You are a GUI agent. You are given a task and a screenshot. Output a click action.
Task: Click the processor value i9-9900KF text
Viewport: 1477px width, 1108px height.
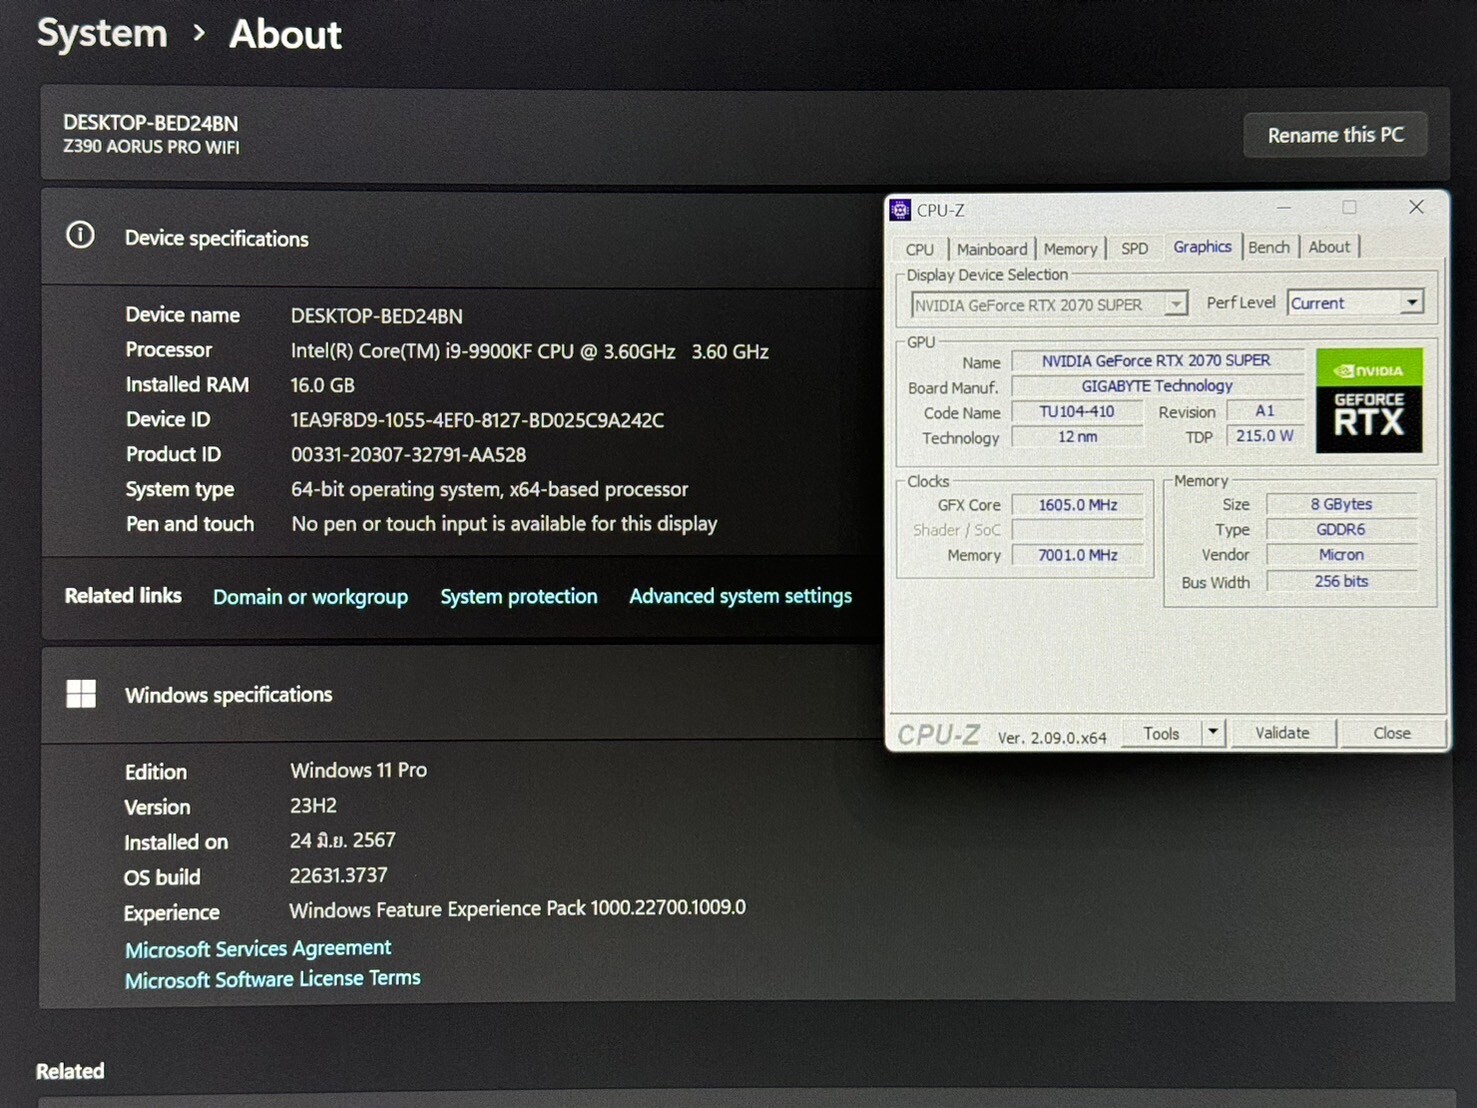(x=529, y=351)
